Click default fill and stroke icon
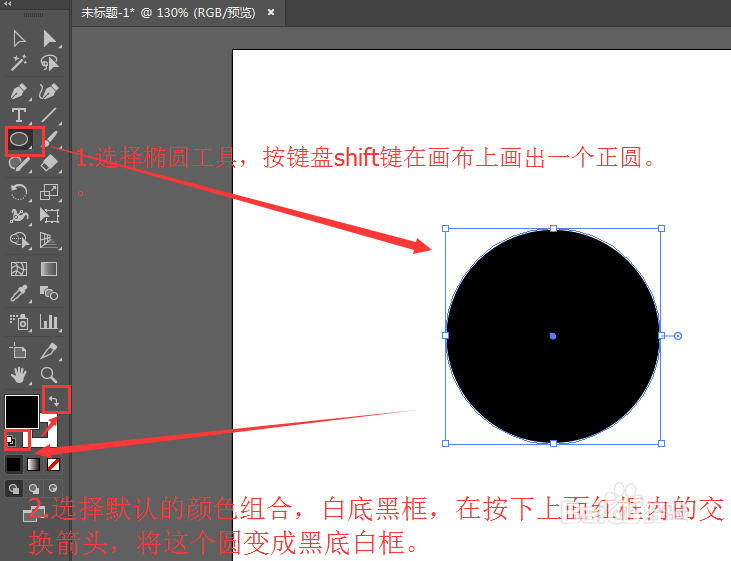 pyautogui.click(x=11, y=439)
